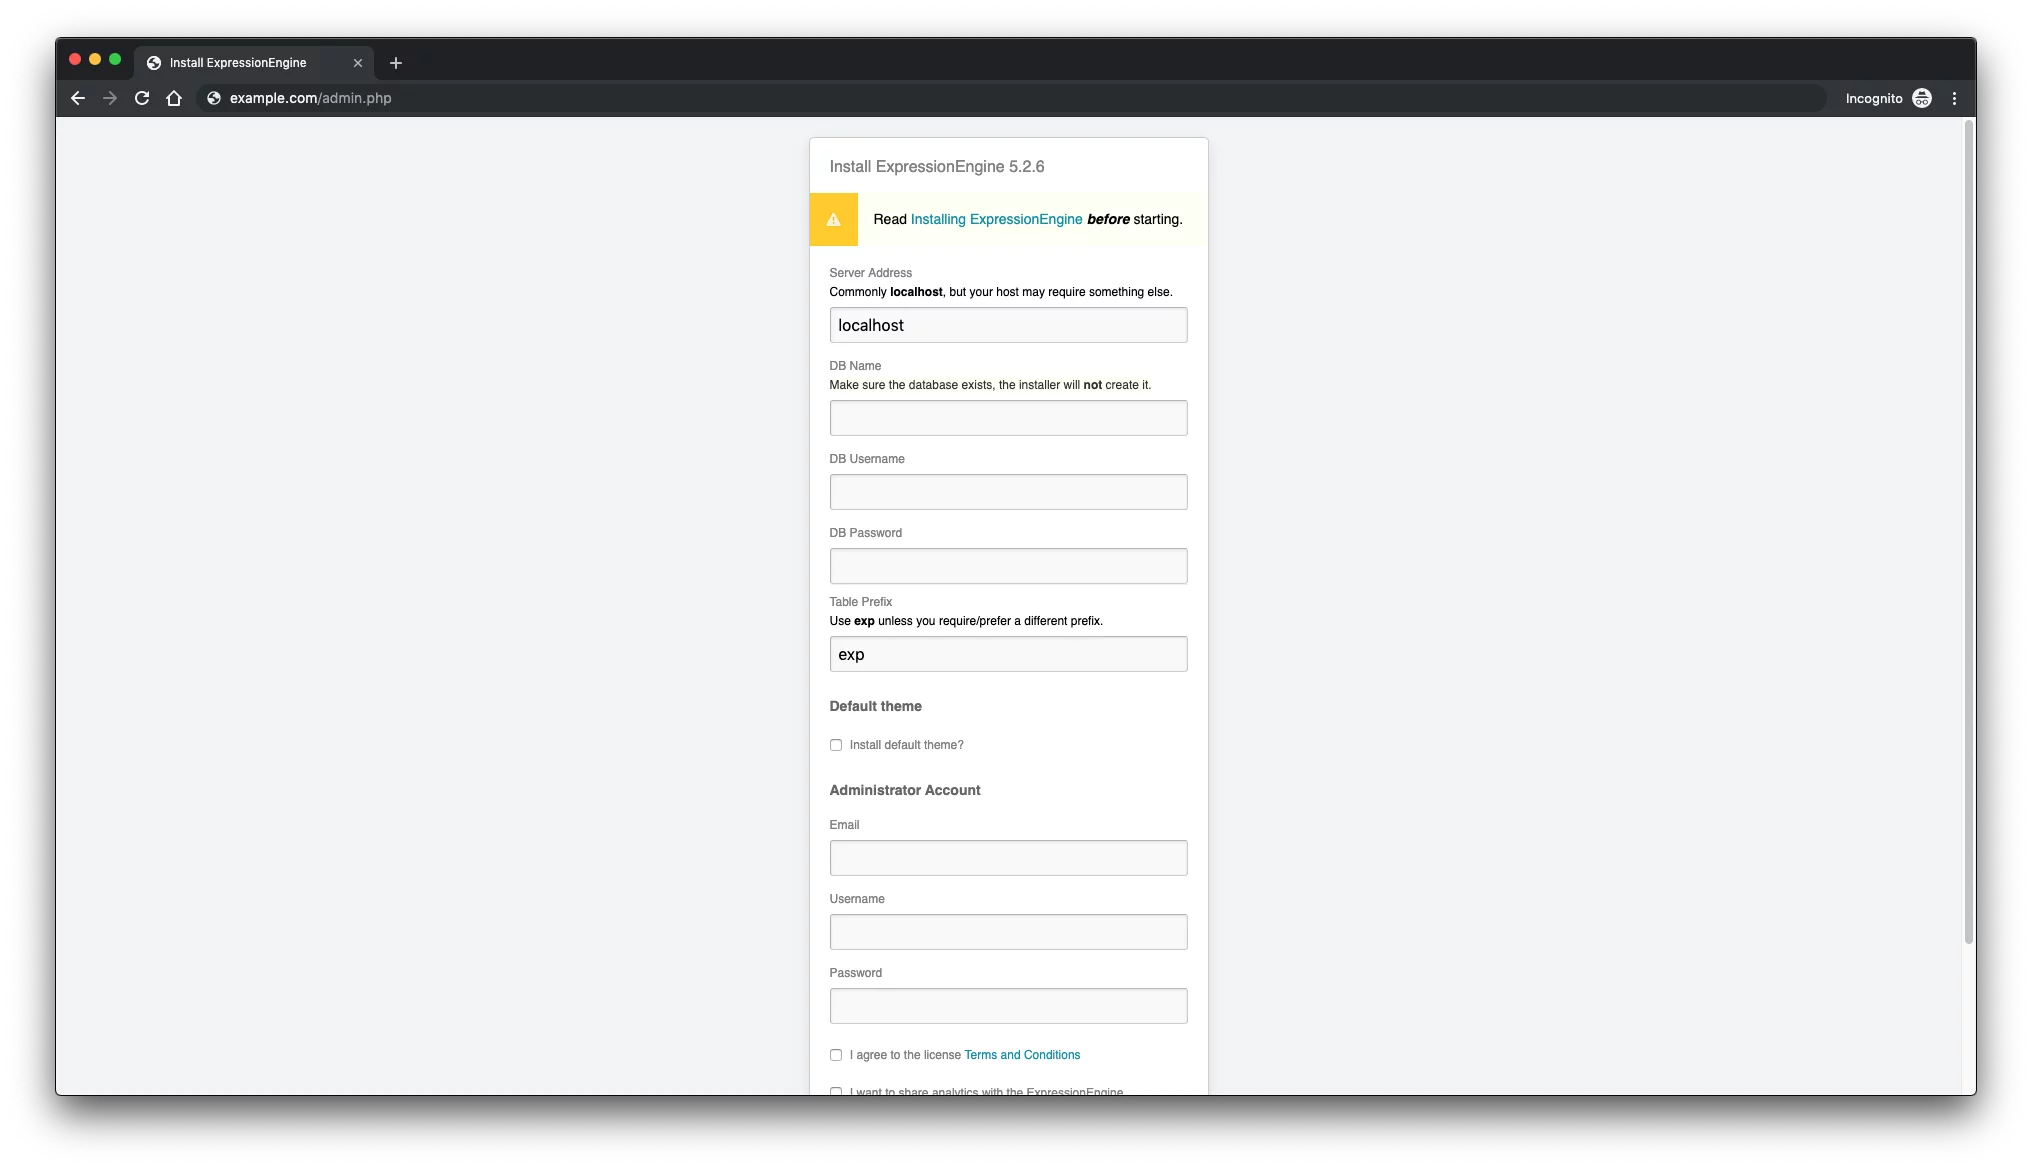The height and width of the screenshot is (1169, 2032).
Task: Click the DB Password field
Action: point(1008,566)
